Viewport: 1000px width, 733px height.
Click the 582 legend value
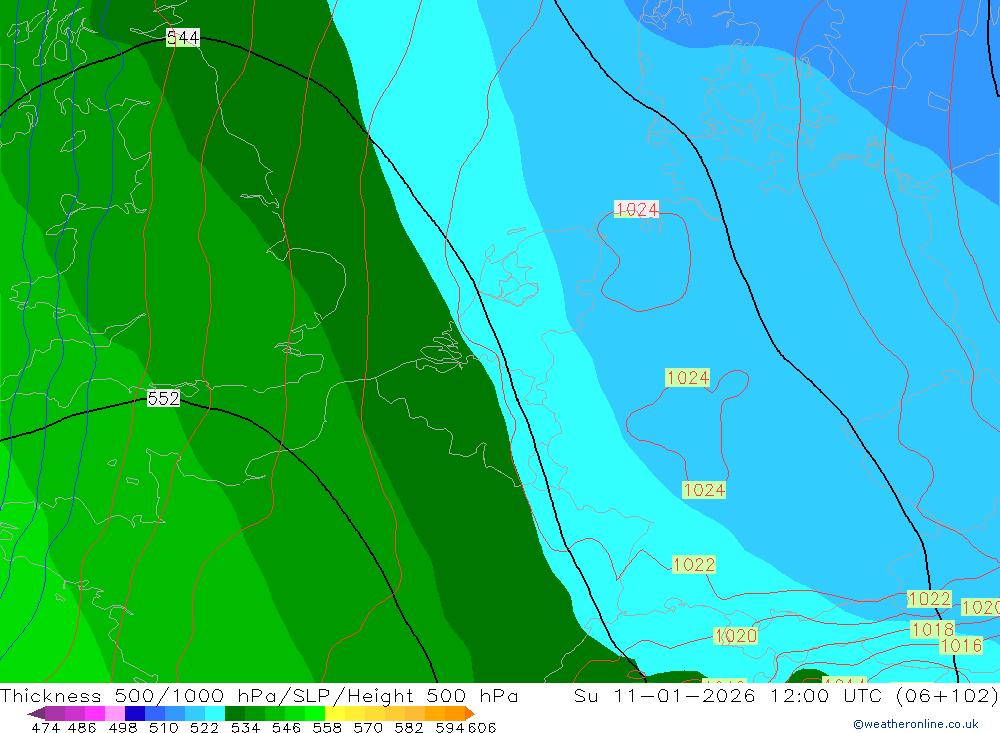pyautogui.click(x=408, y=727)
